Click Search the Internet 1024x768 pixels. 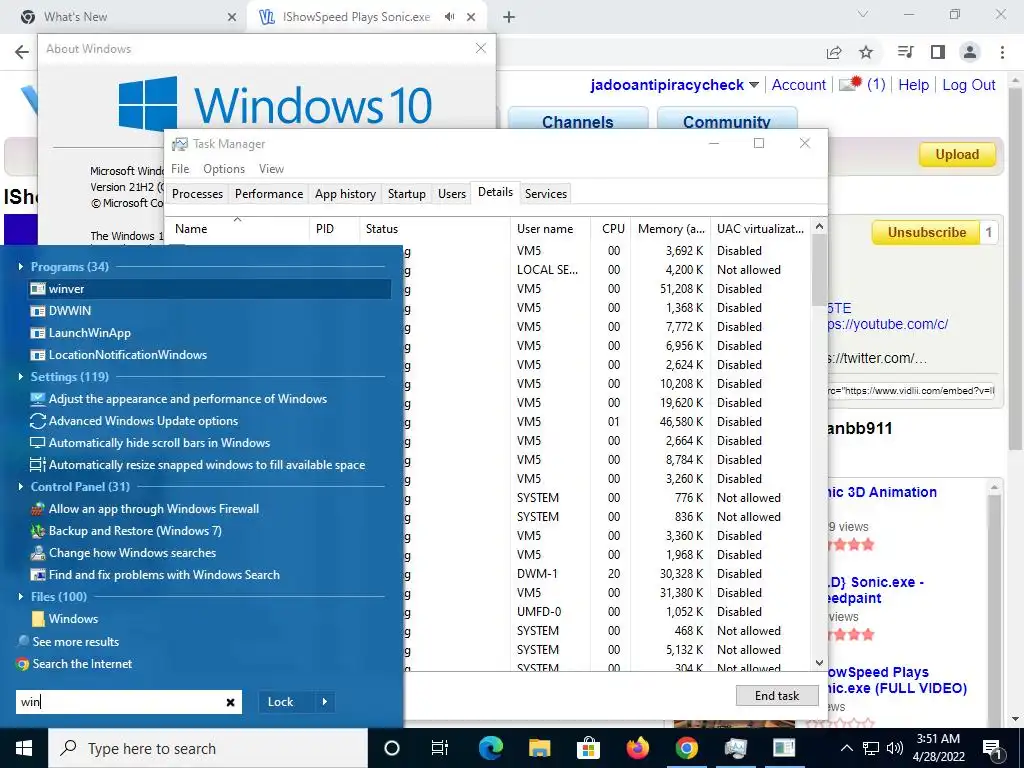pos(82,664)
